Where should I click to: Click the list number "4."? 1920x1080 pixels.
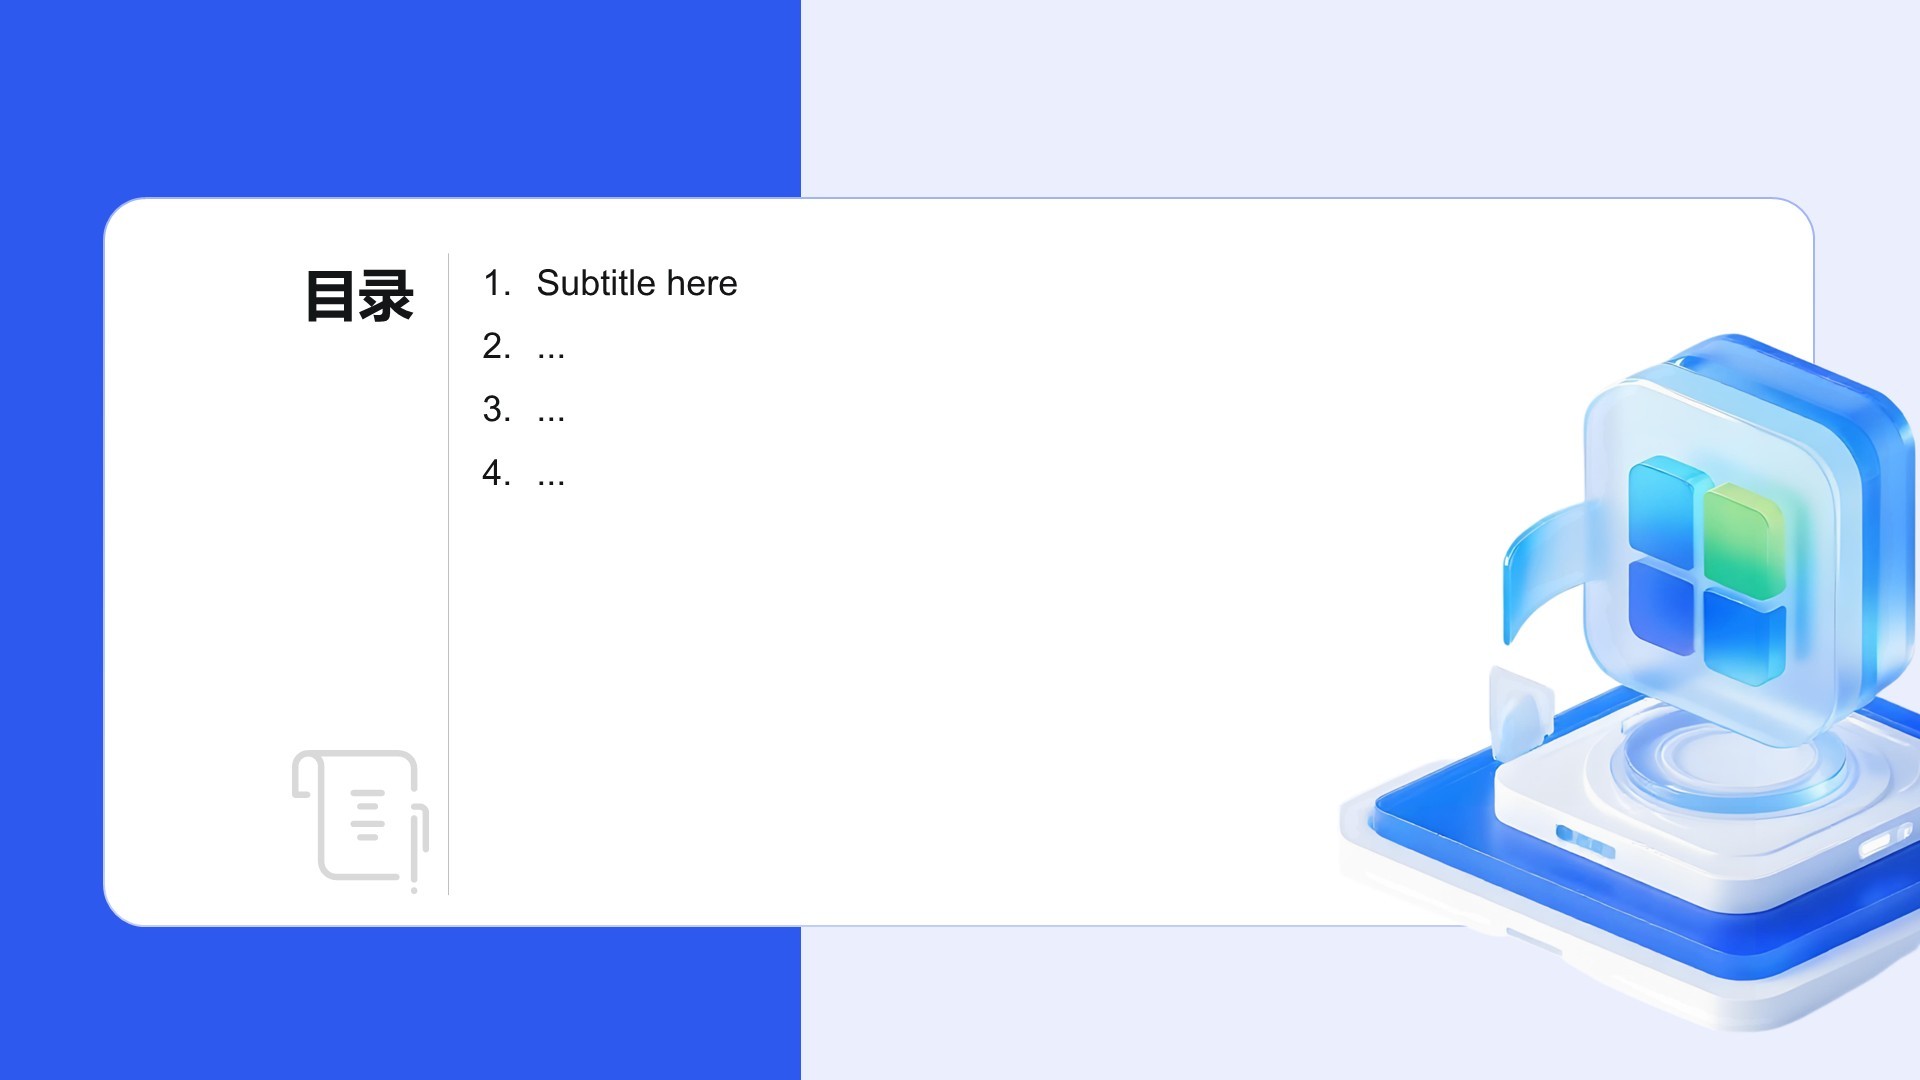click(496, 473)
